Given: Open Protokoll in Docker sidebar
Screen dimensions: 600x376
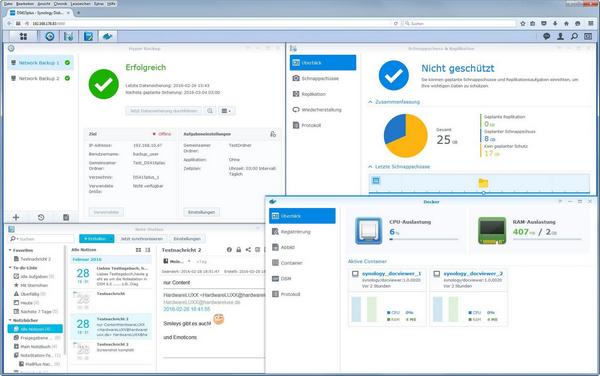Looking at the screenshot, I should [302, 295].
